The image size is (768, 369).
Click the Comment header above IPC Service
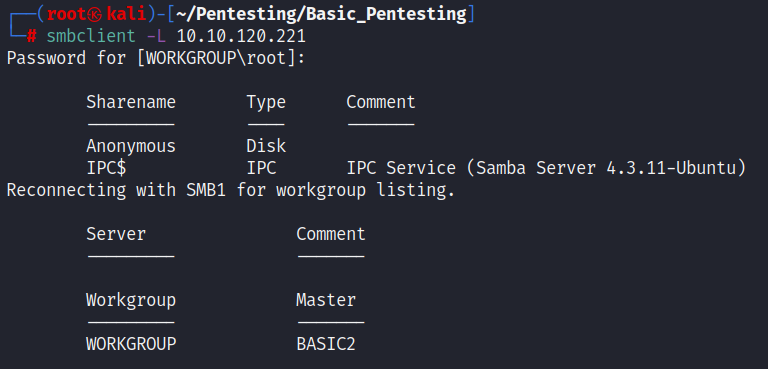pos(381,102)
